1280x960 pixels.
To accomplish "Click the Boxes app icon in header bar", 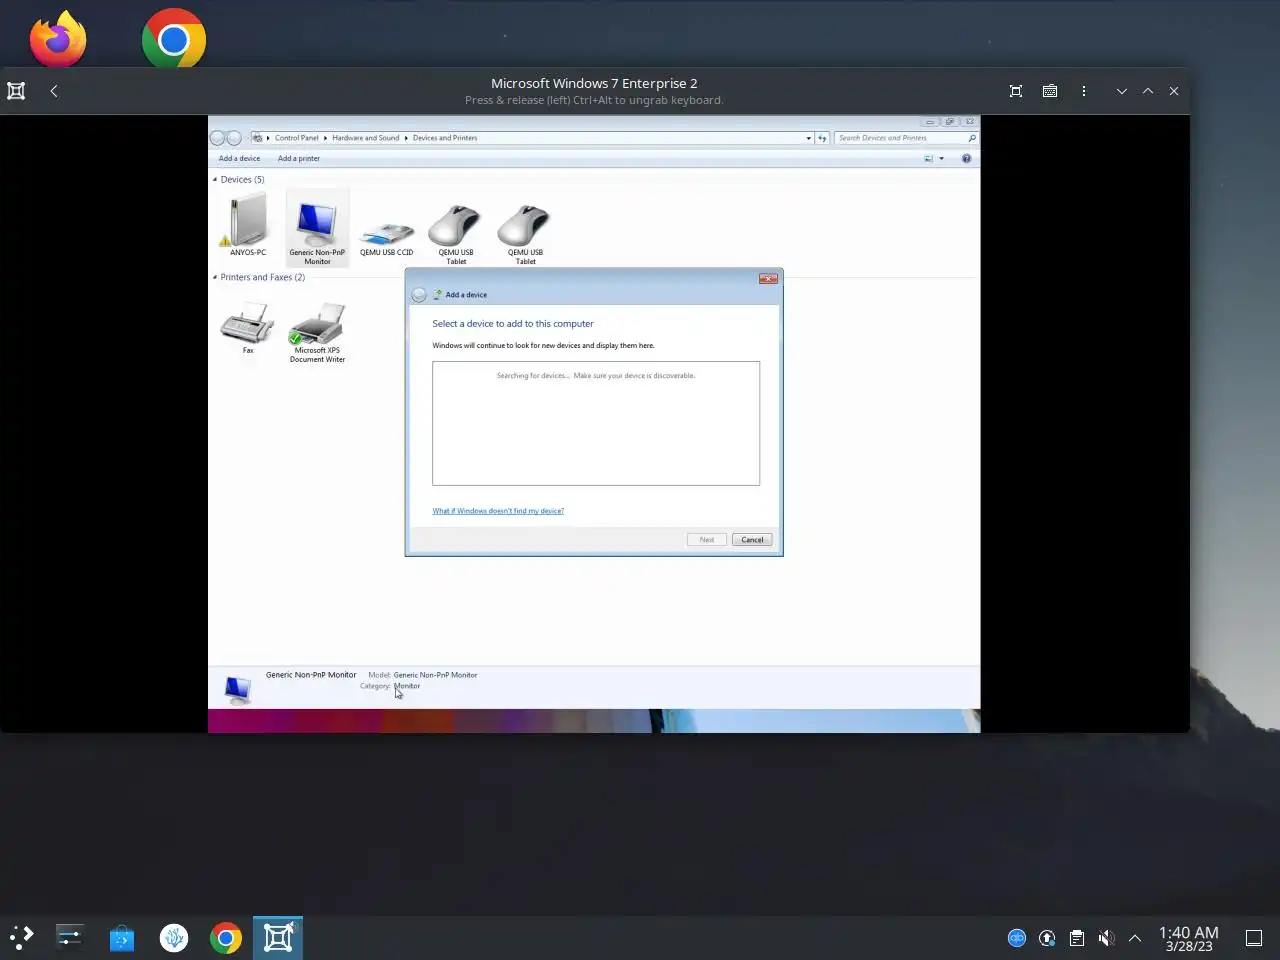I will [x=16, y=91].
